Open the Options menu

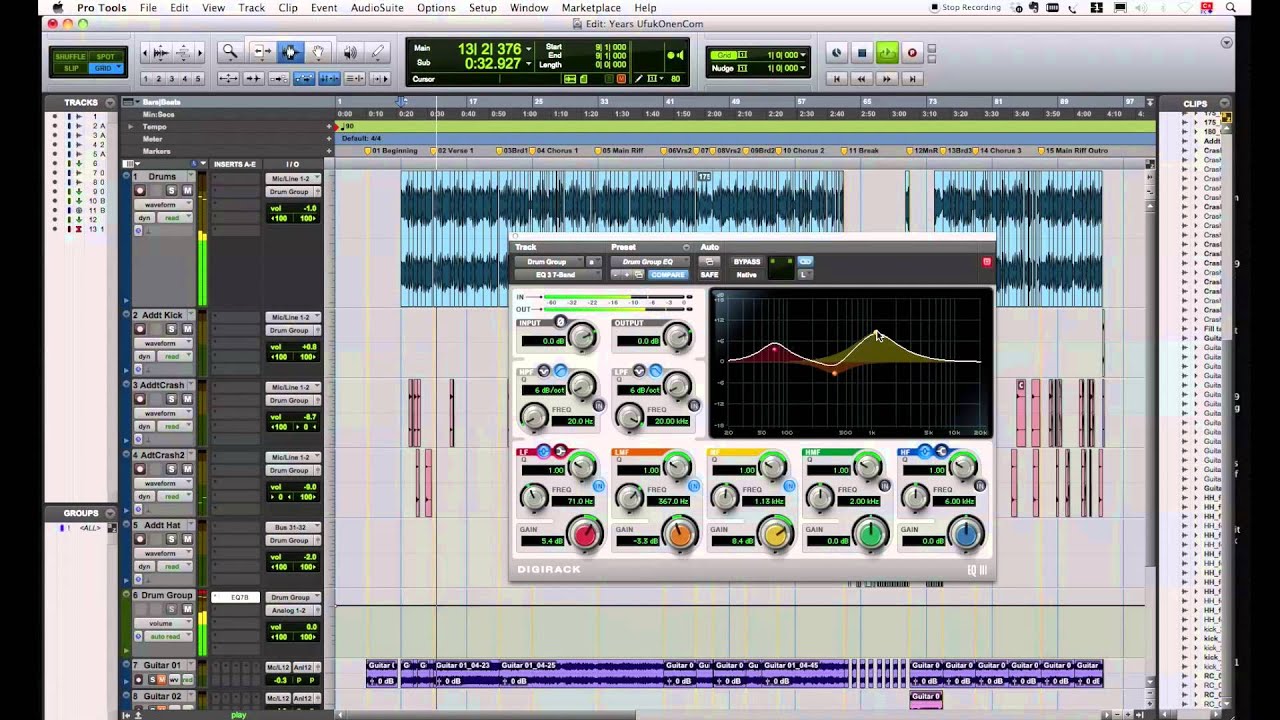point(436,8)
